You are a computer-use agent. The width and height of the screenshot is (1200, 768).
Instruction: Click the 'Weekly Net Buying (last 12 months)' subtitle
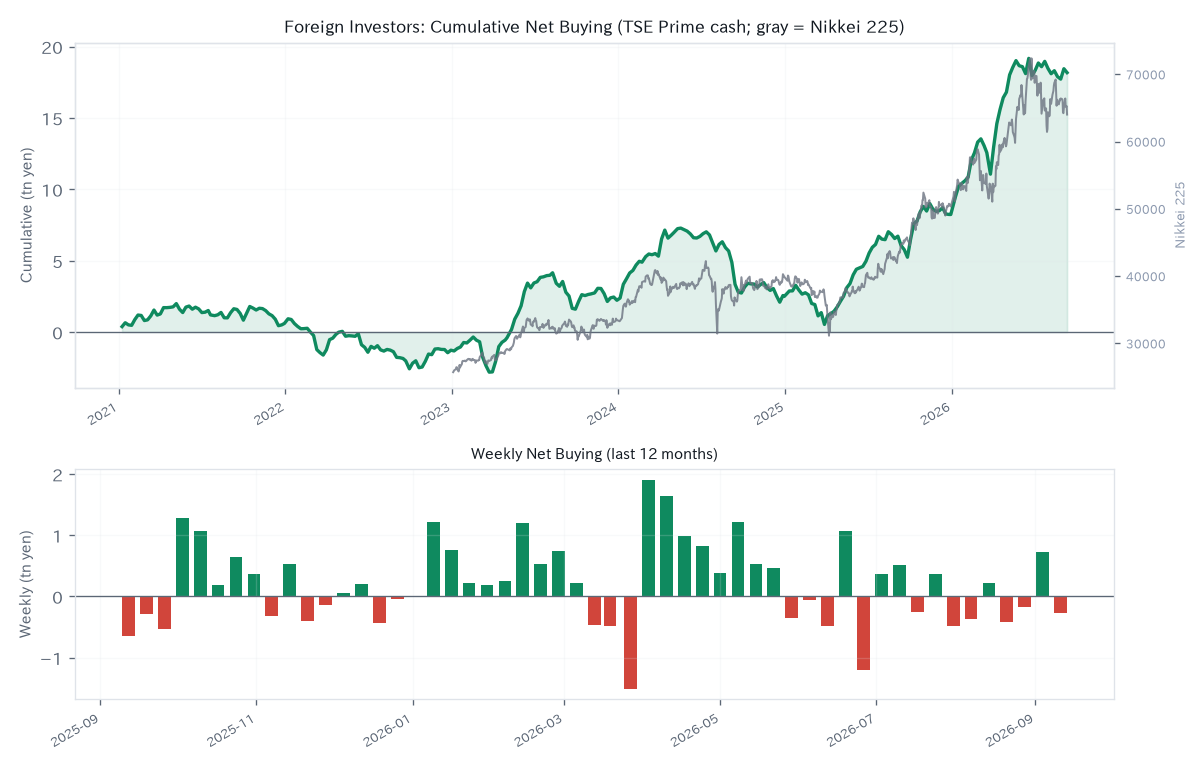tap(594, 454)
